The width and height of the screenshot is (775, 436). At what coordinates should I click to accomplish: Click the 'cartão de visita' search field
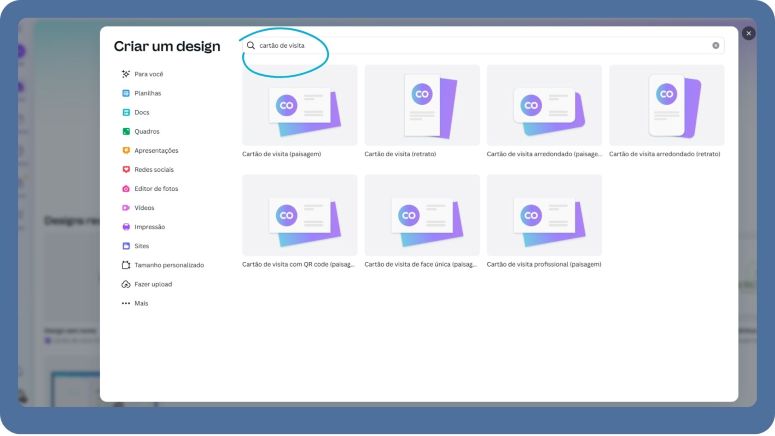[480, 46]
